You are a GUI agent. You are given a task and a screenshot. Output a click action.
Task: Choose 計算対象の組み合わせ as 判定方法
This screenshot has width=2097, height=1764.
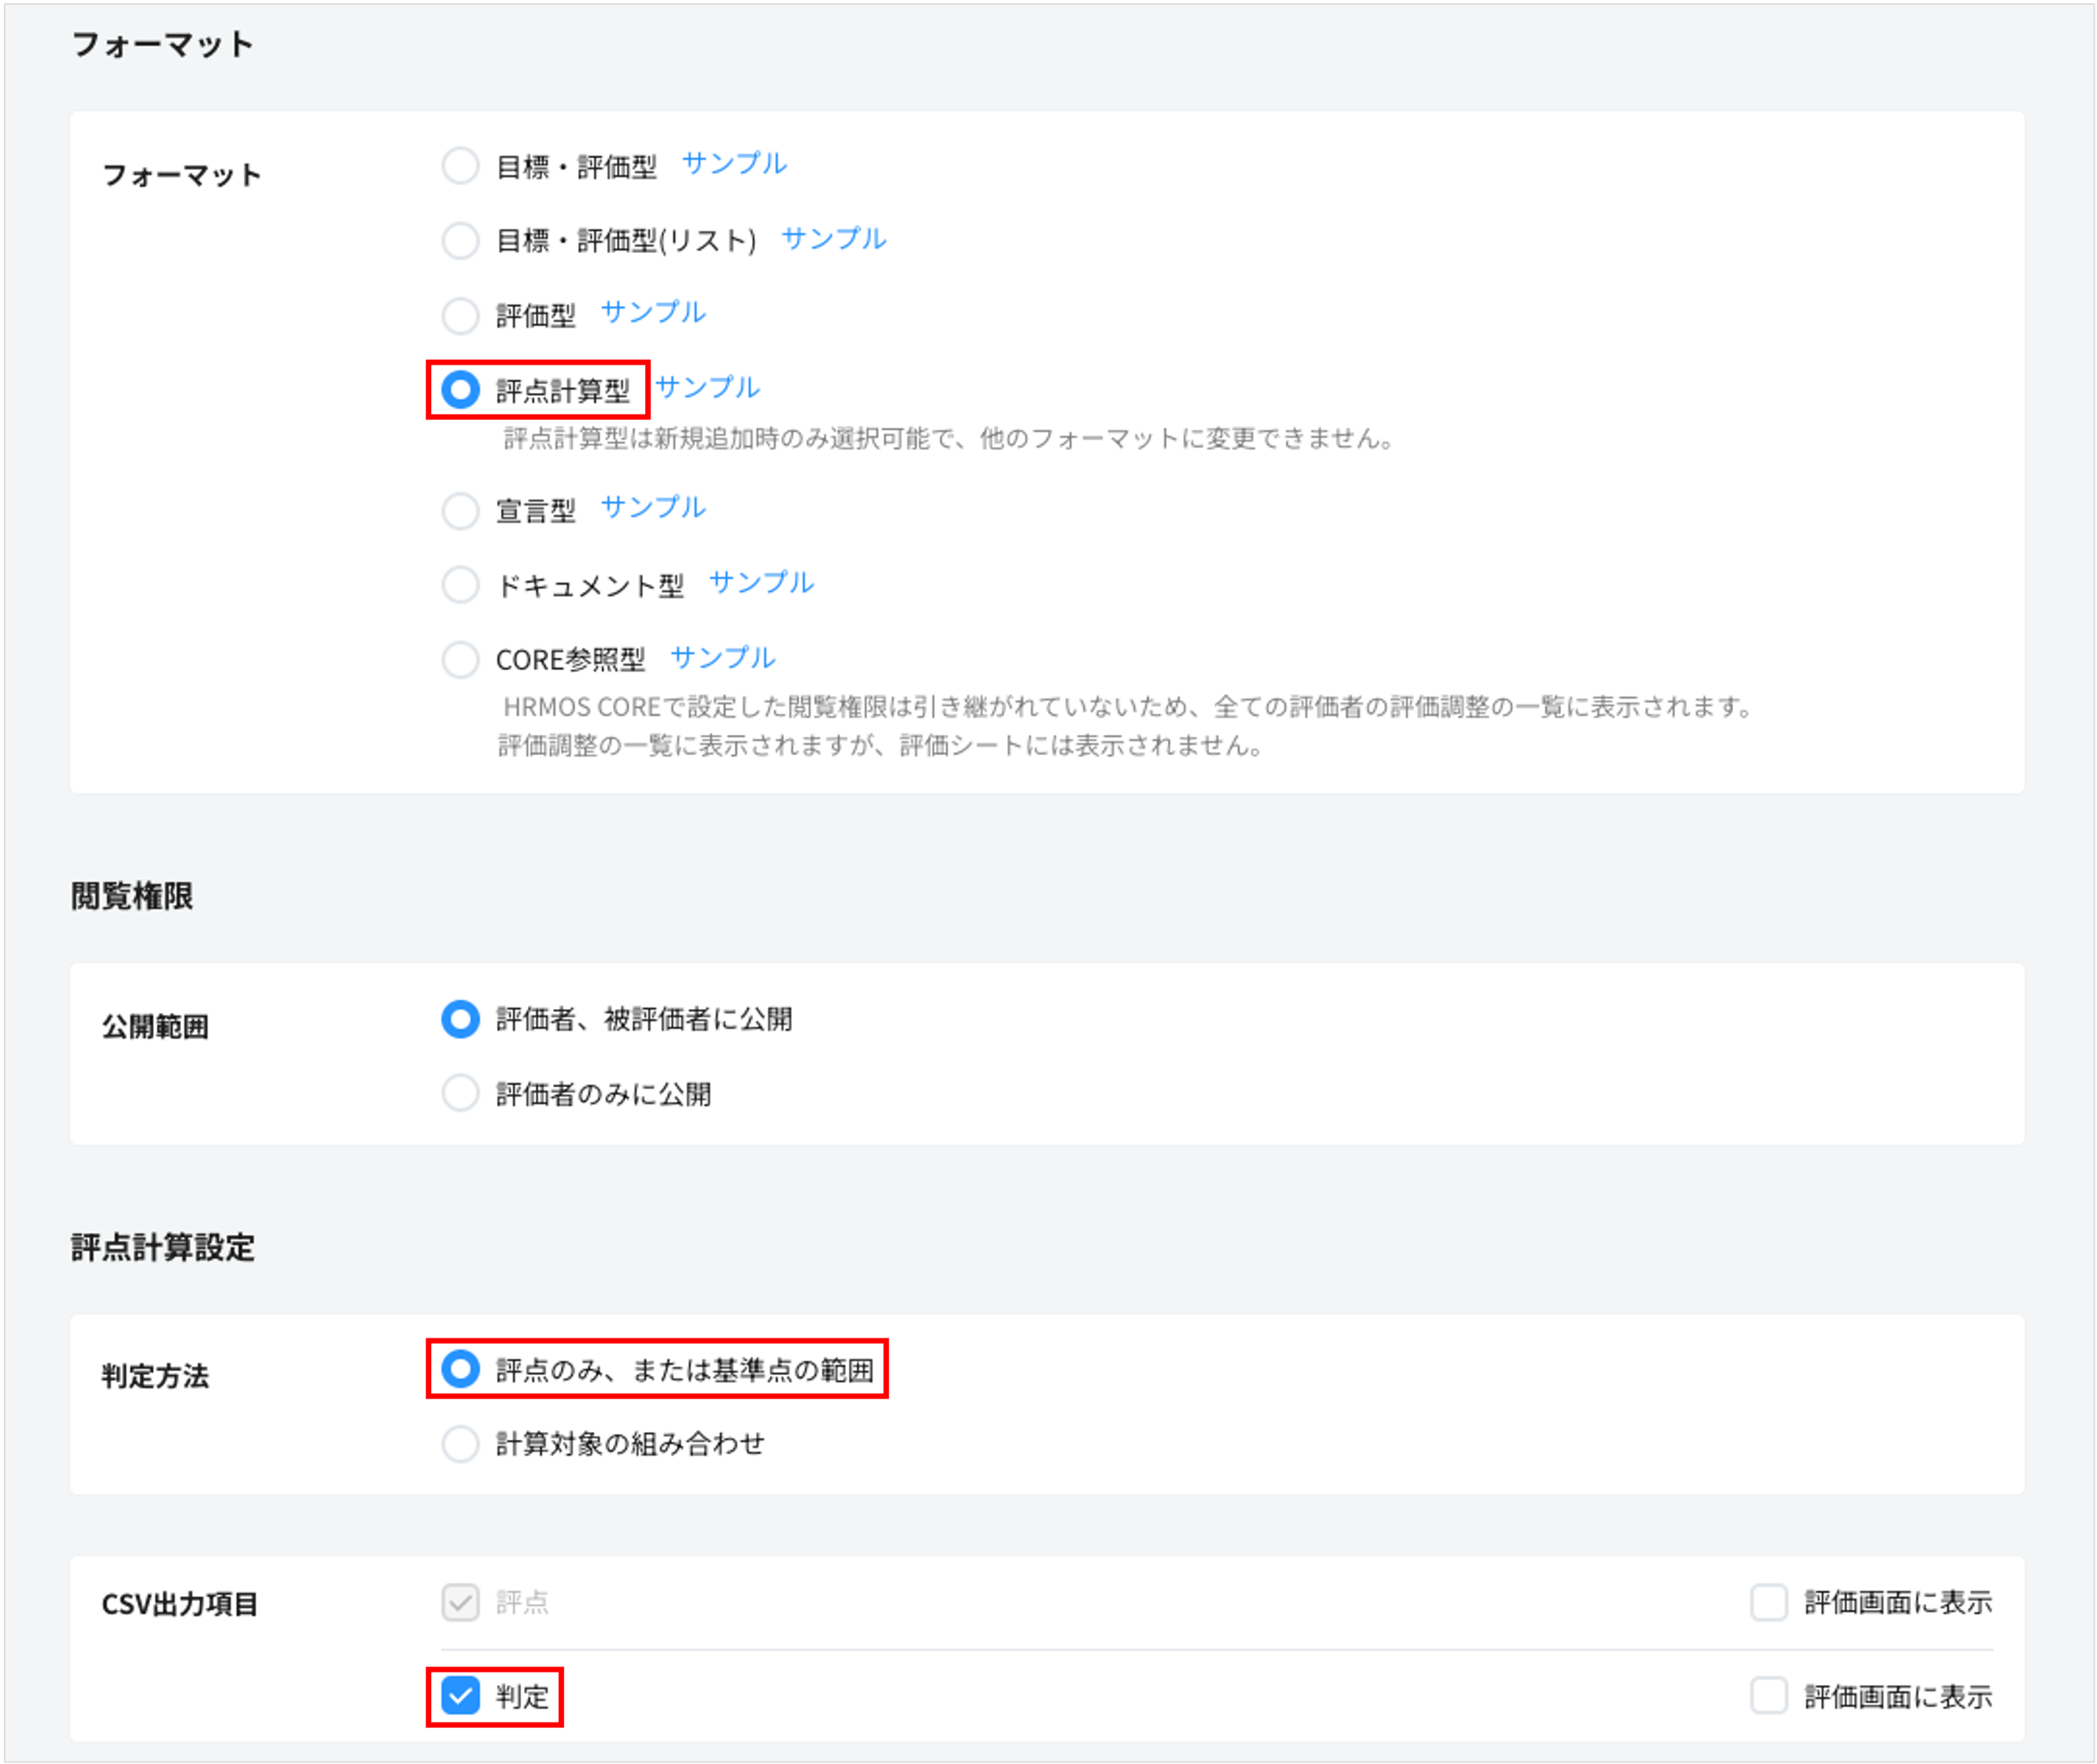pyautogui.click(x=460, y=1444)
